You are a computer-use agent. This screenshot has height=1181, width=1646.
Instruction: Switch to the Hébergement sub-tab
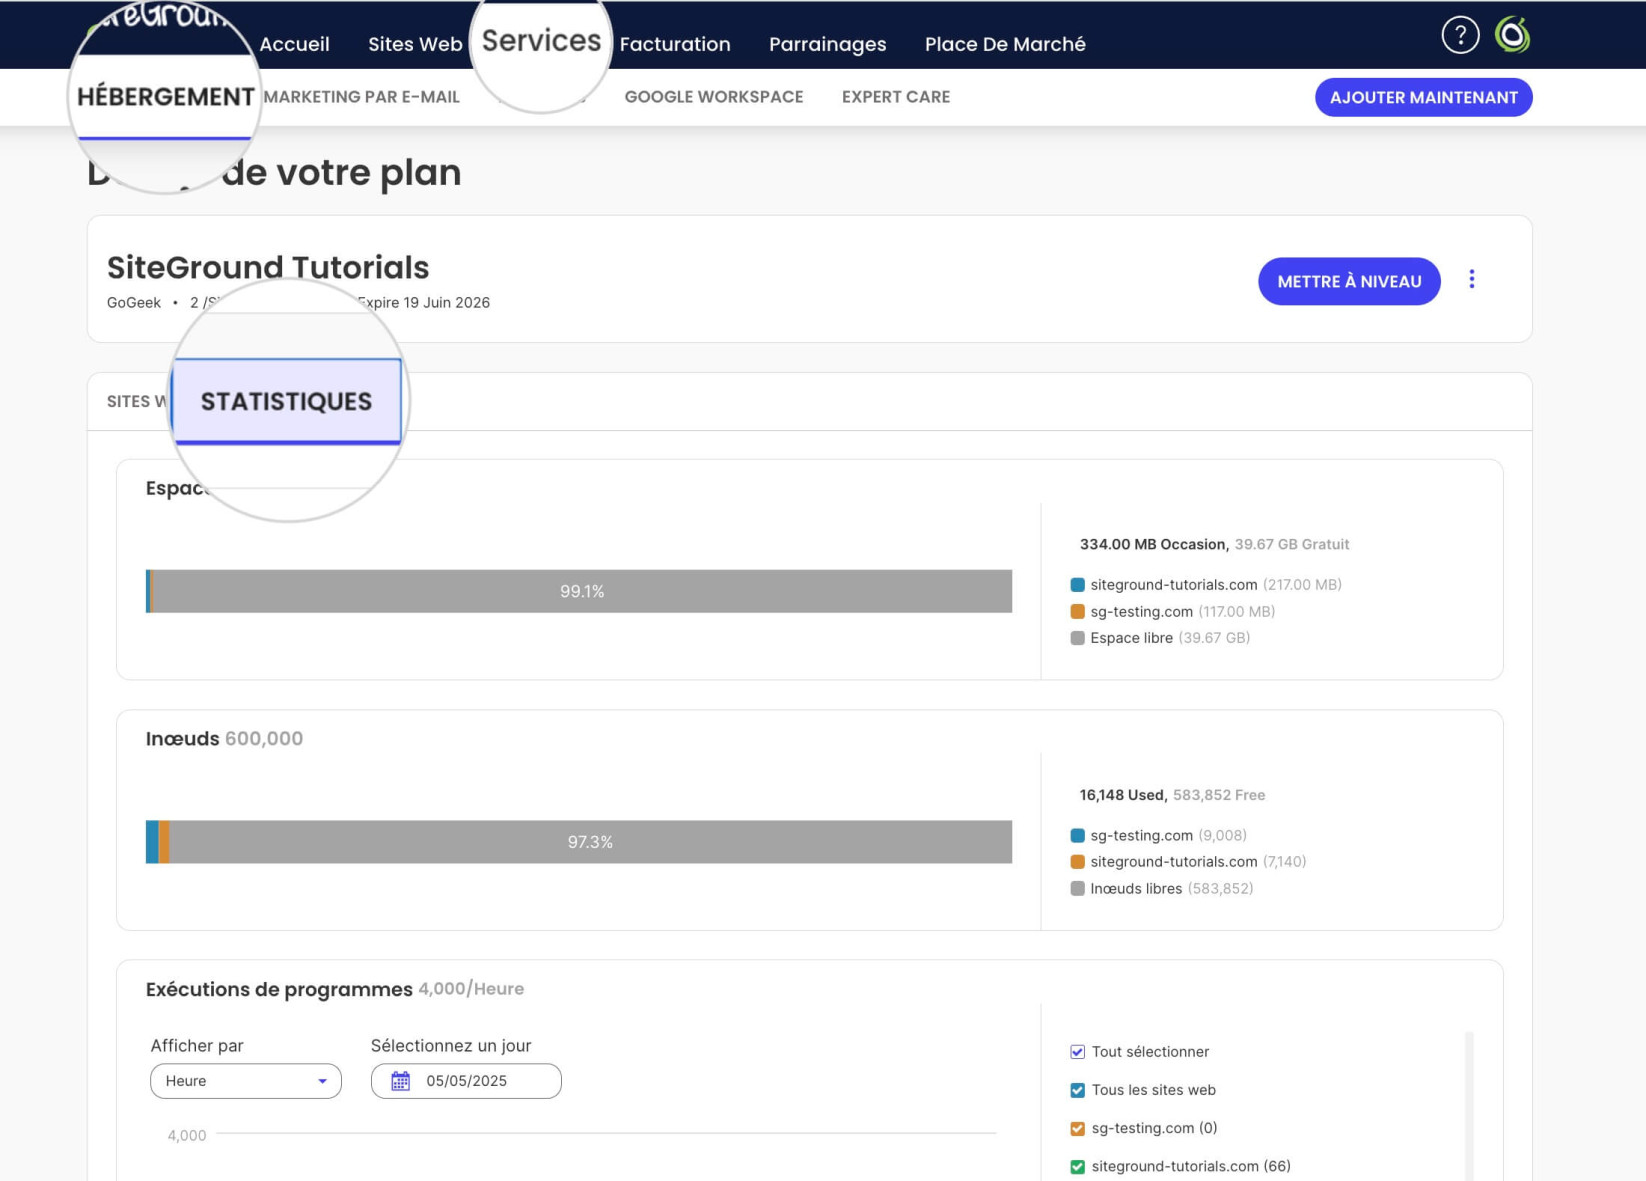click(x=165, y=97)
